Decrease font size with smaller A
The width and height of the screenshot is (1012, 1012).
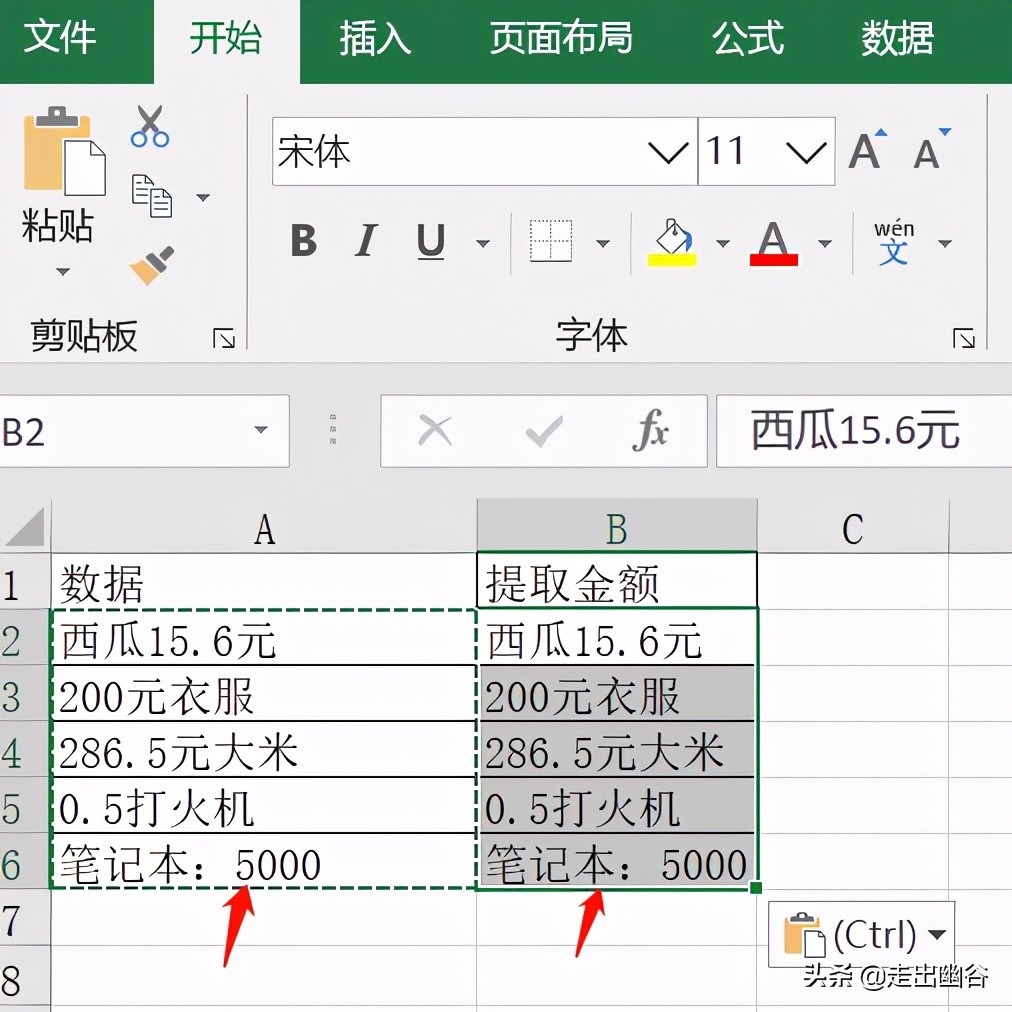click(x=932, y=150)
